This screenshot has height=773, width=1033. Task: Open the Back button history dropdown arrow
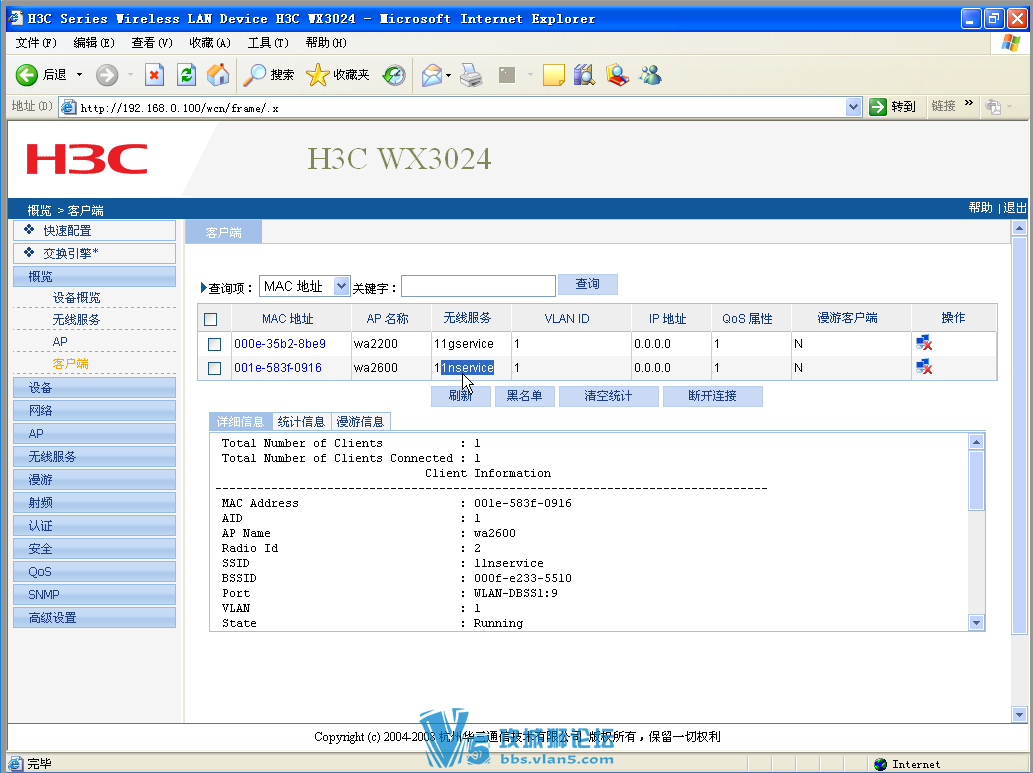pos(80,74)
